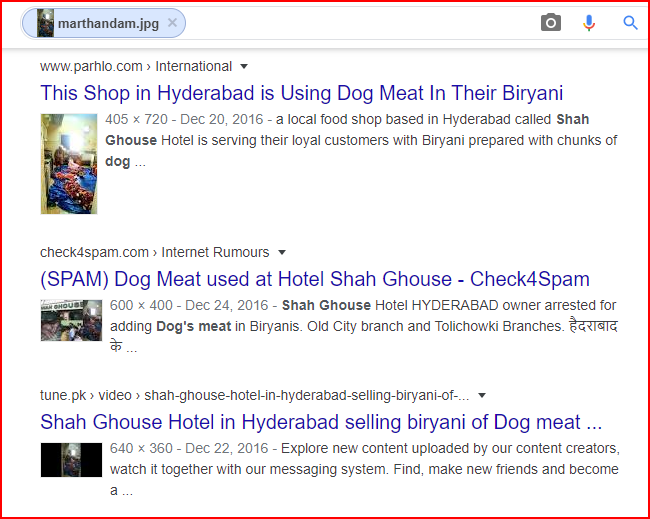This screenshot has width=650, height=519.
Task: Click the International breadcrumb text
Action: 194,66
